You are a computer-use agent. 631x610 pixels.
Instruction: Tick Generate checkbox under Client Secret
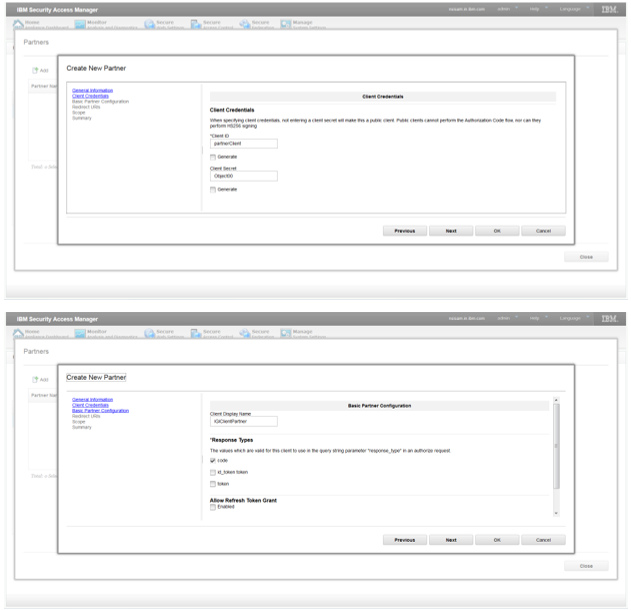[x=213, y=190]
